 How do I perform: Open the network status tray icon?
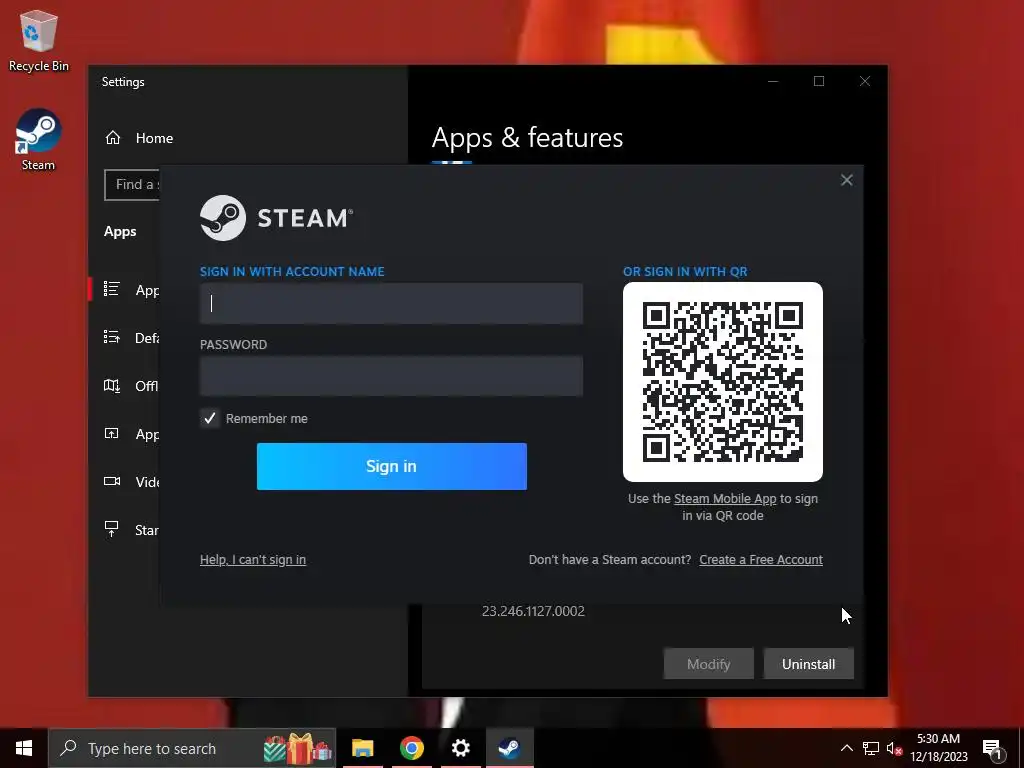[871, 748]
